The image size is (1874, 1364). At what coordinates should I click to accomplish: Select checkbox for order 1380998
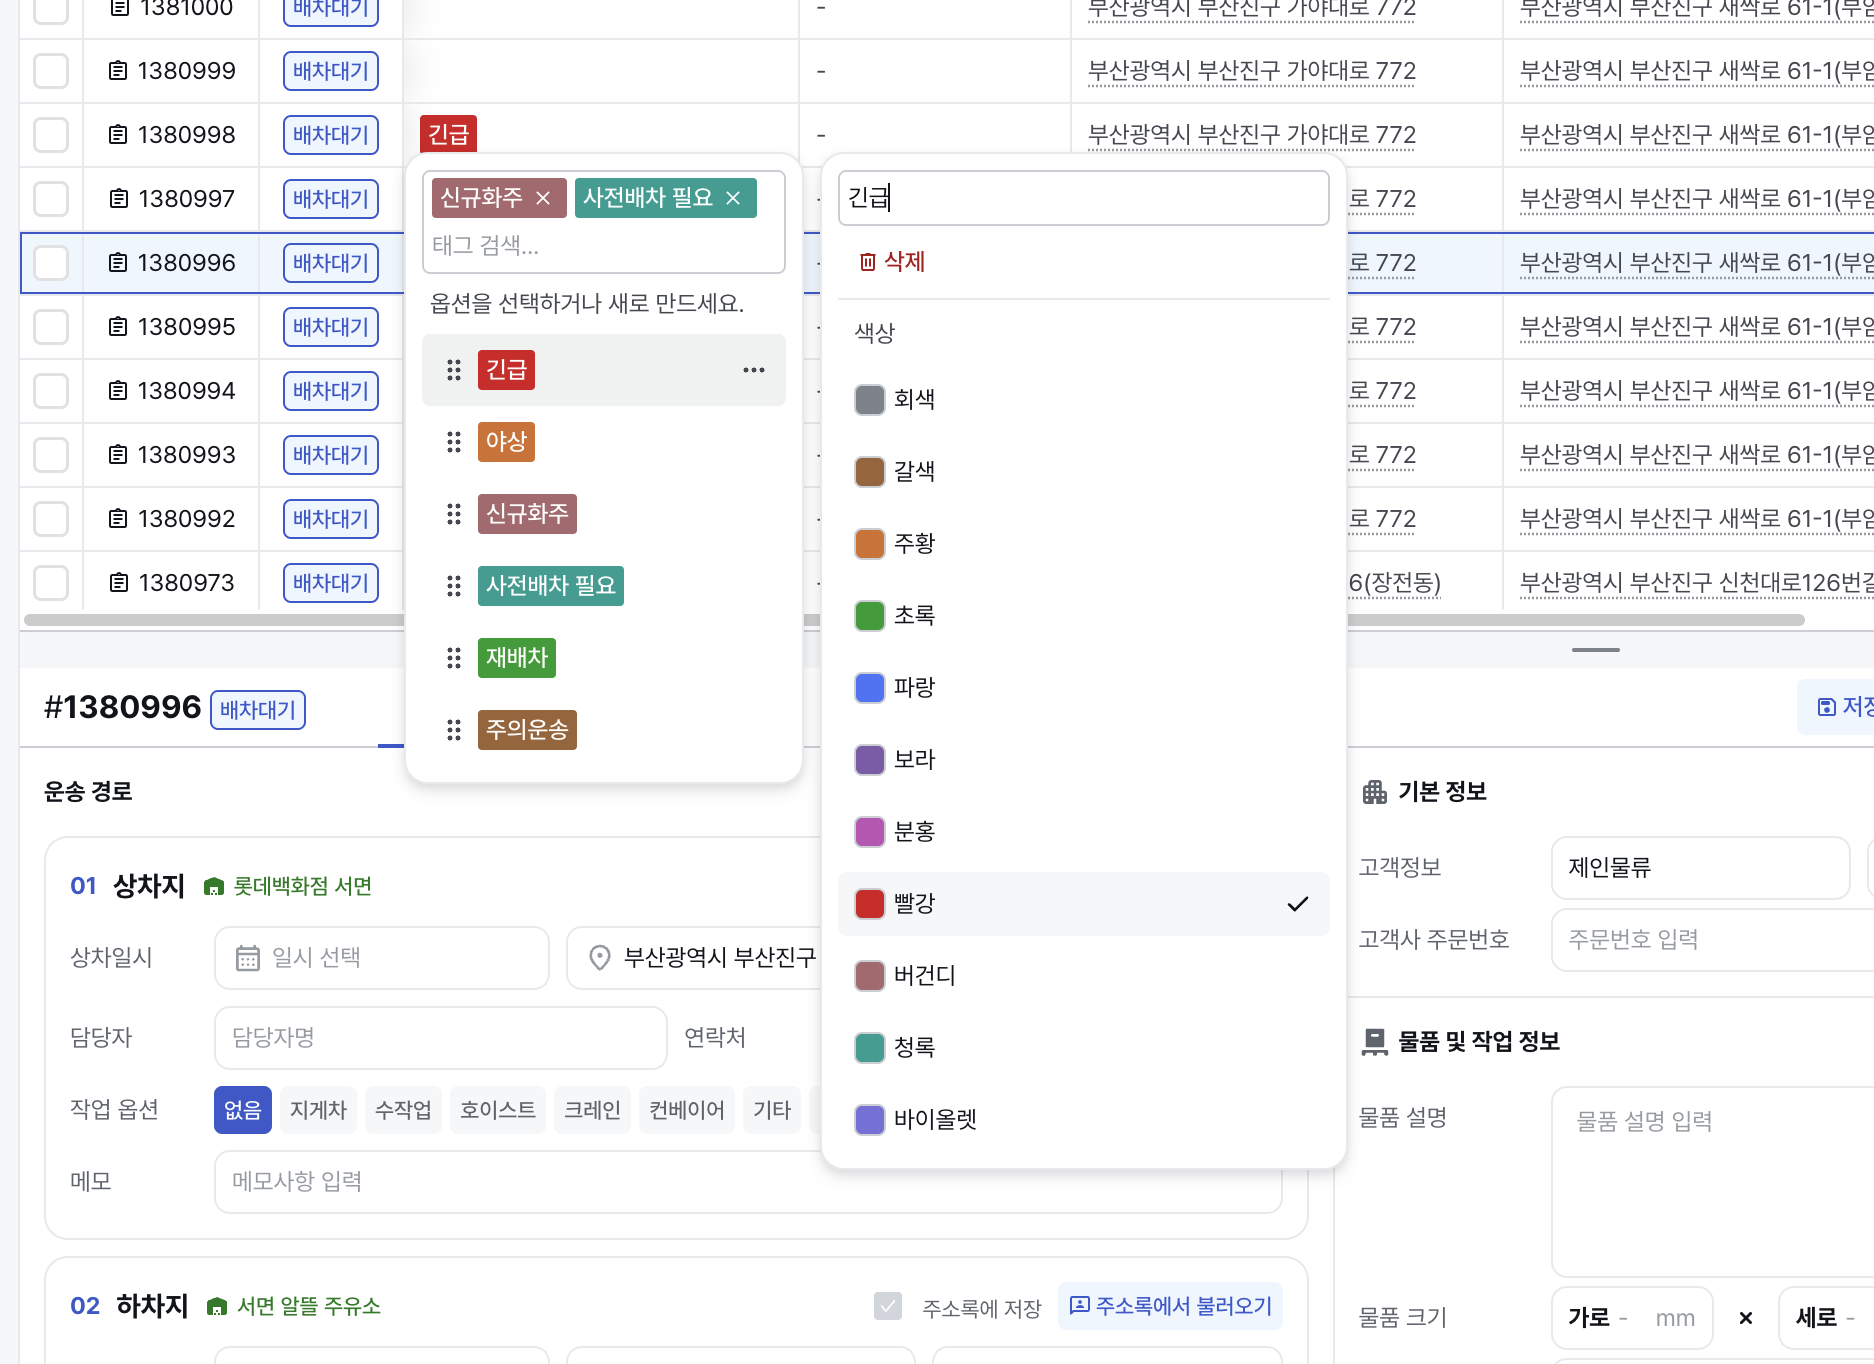[x=51, y=135]
